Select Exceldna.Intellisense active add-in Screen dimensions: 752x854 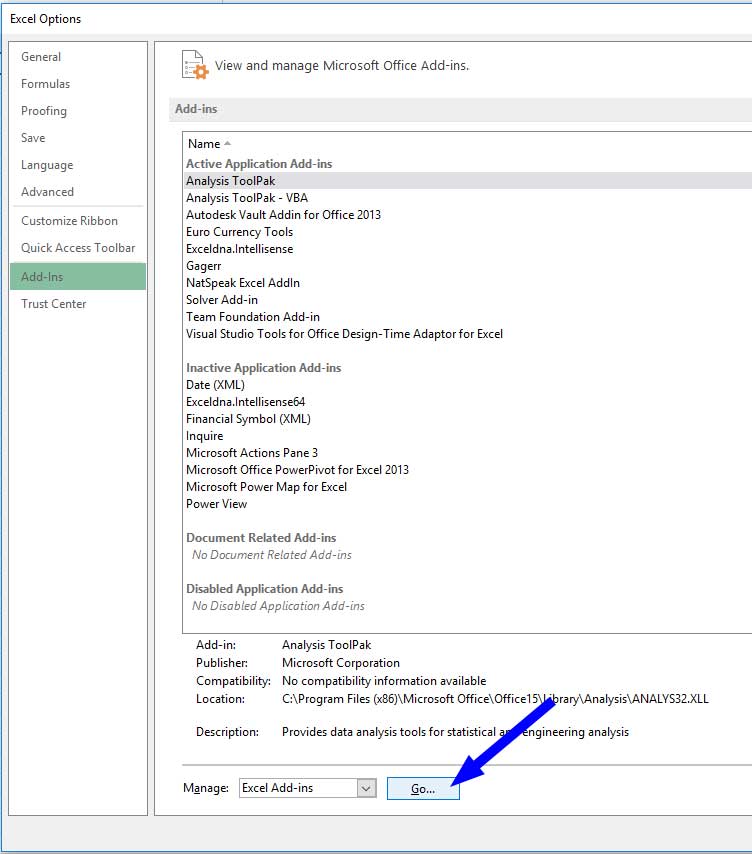[468, 249]
